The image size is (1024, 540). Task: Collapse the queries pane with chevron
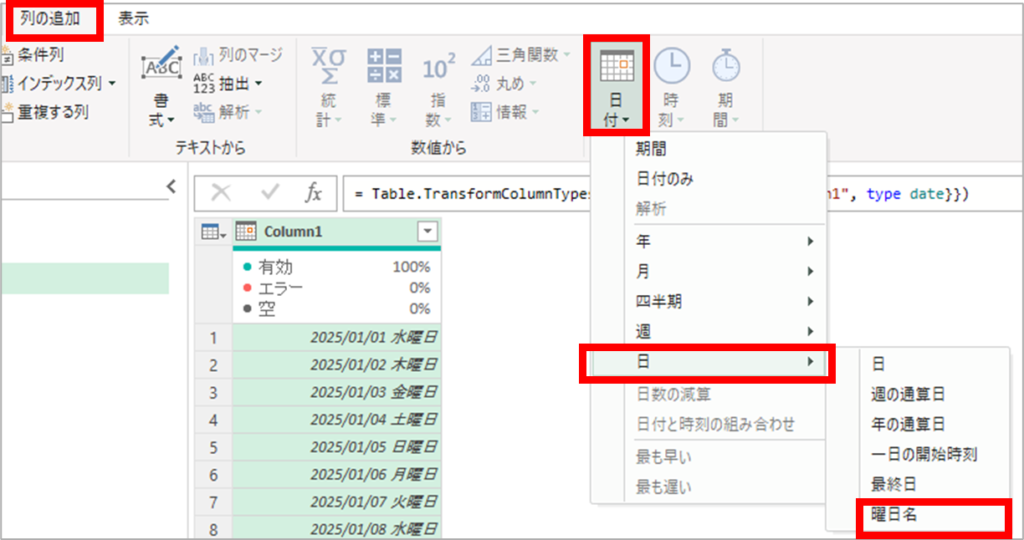point(171,186)
